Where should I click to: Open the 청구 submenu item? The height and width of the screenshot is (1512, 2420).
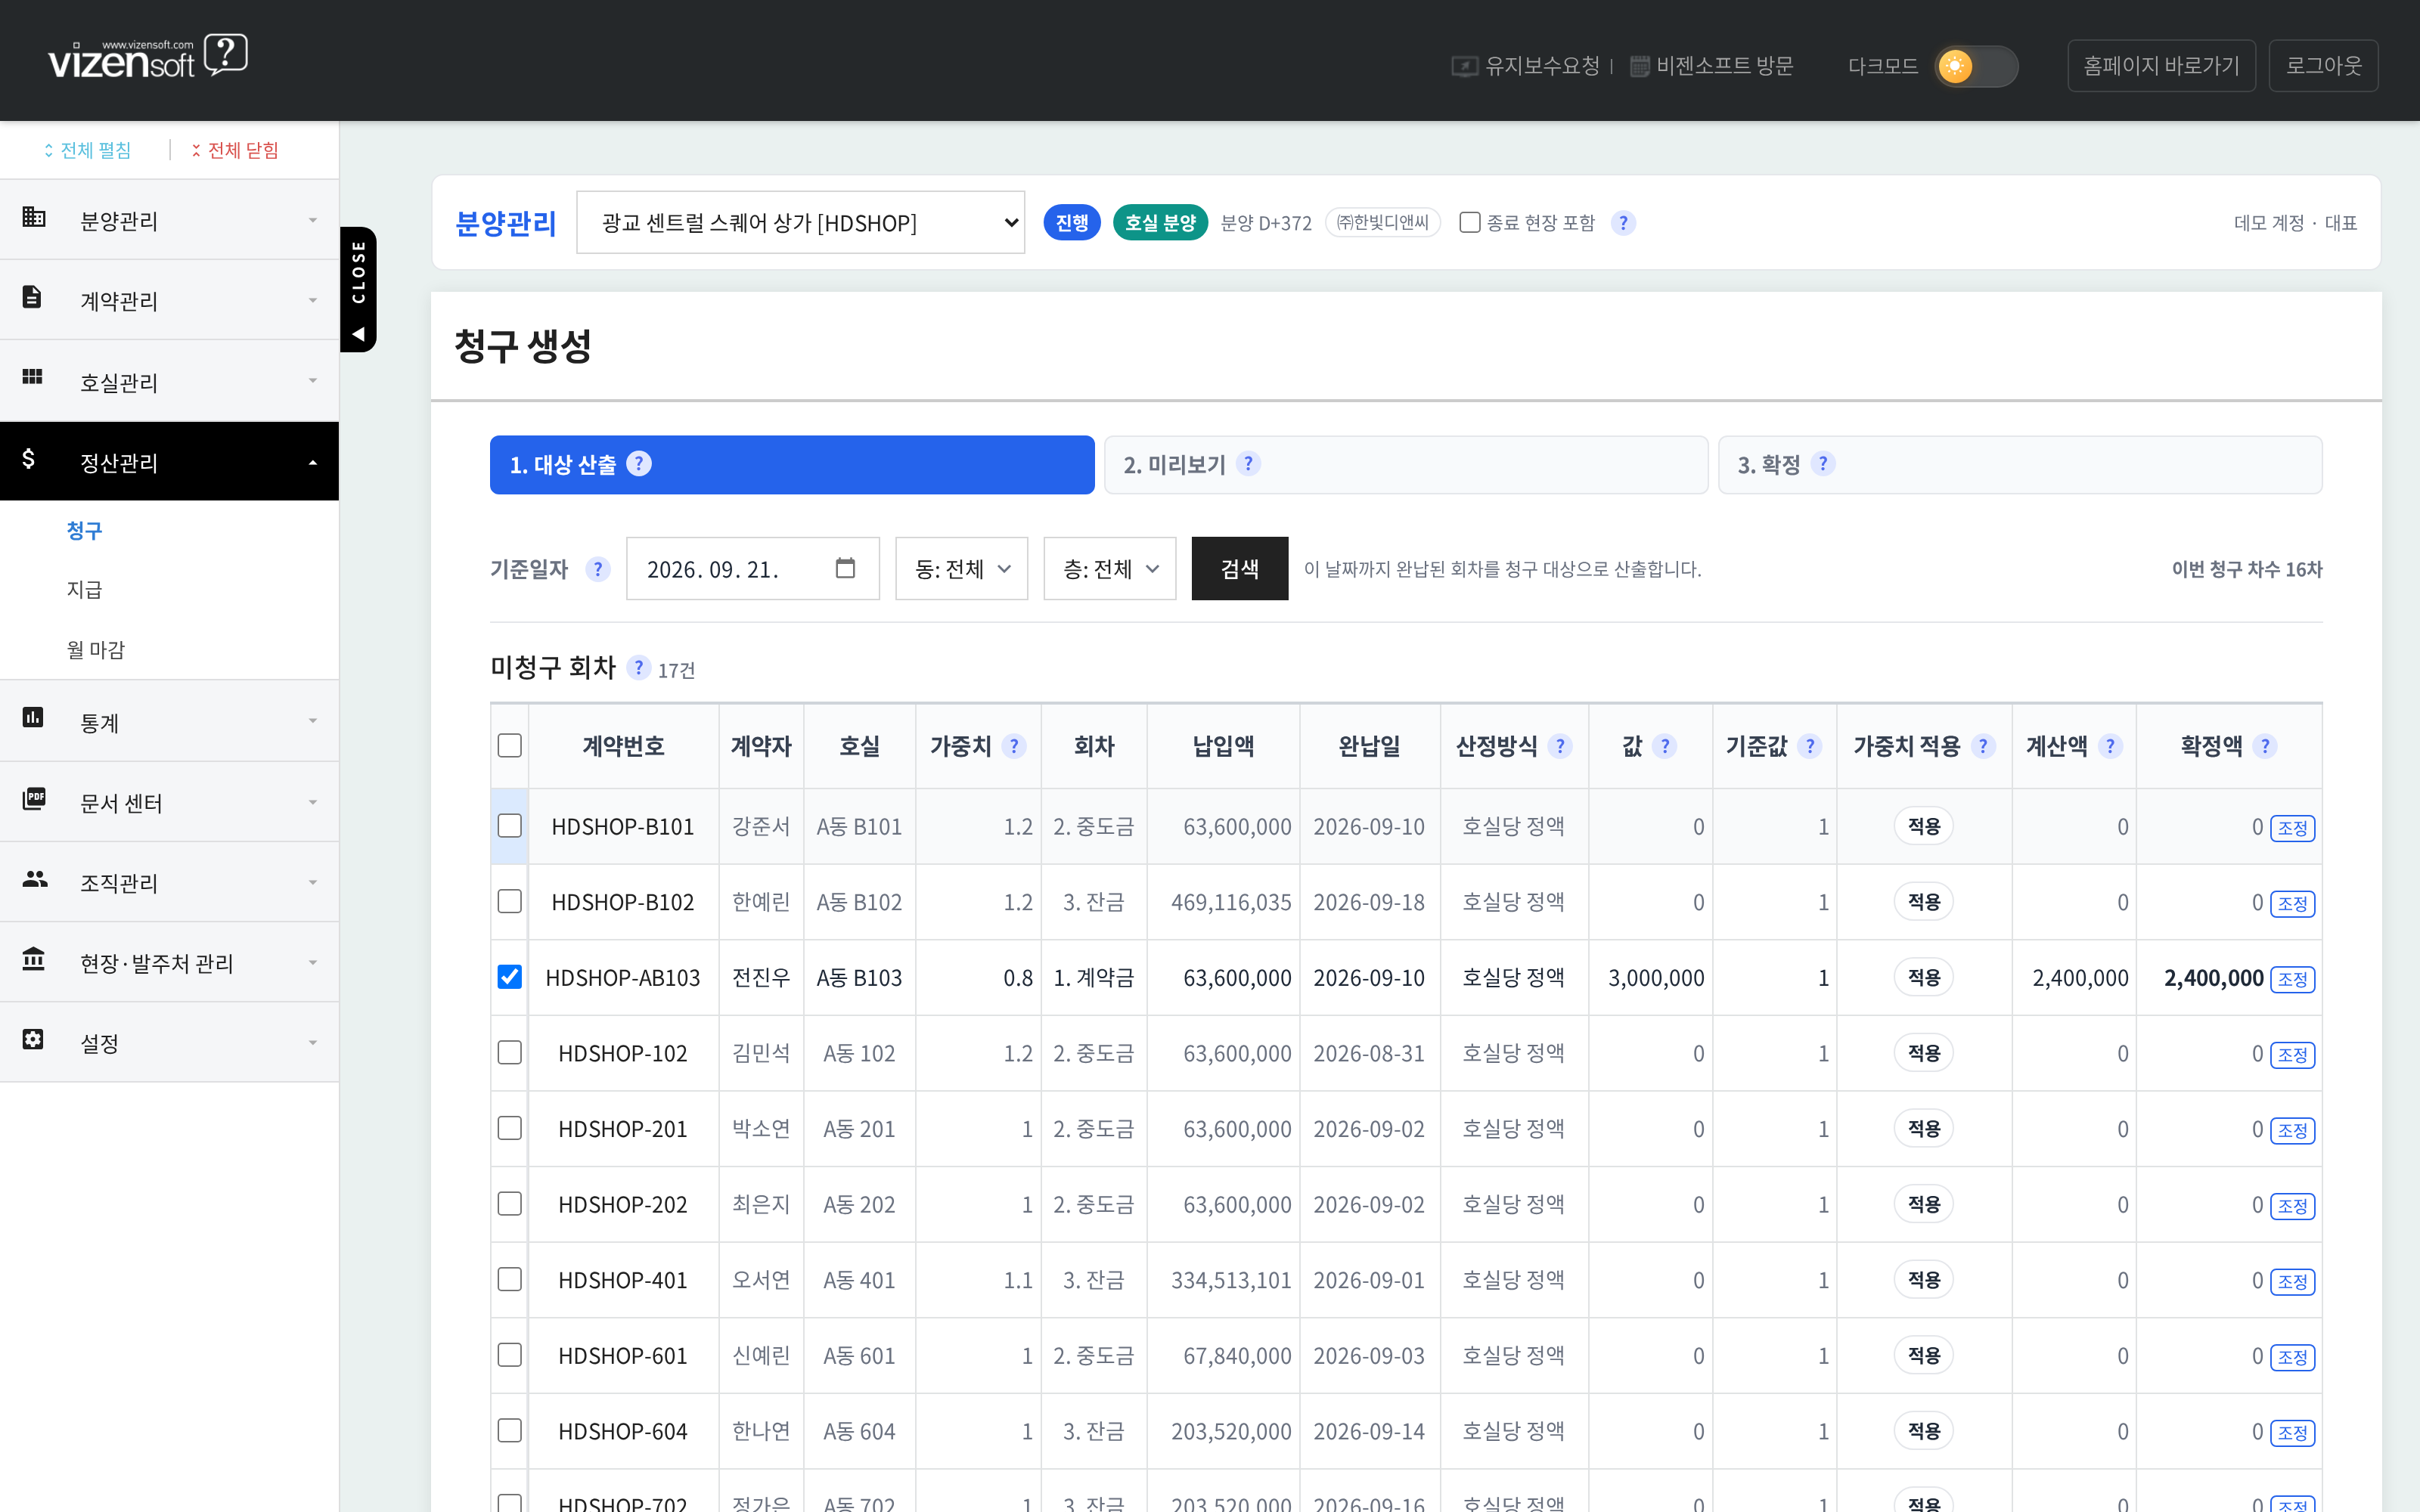84,530
